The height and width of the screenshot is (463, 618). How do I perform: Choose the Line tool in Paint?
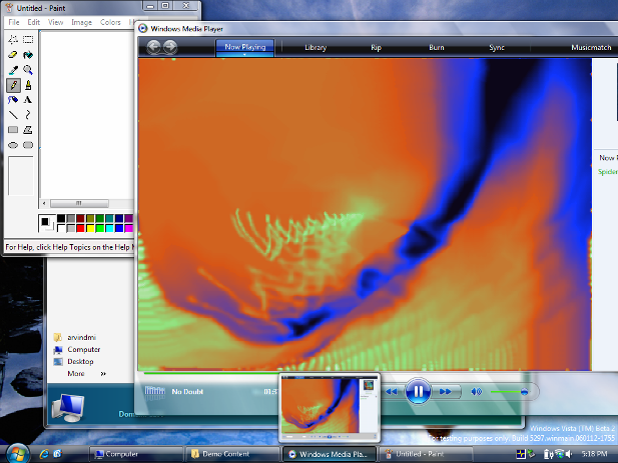(x=13, y=115)
